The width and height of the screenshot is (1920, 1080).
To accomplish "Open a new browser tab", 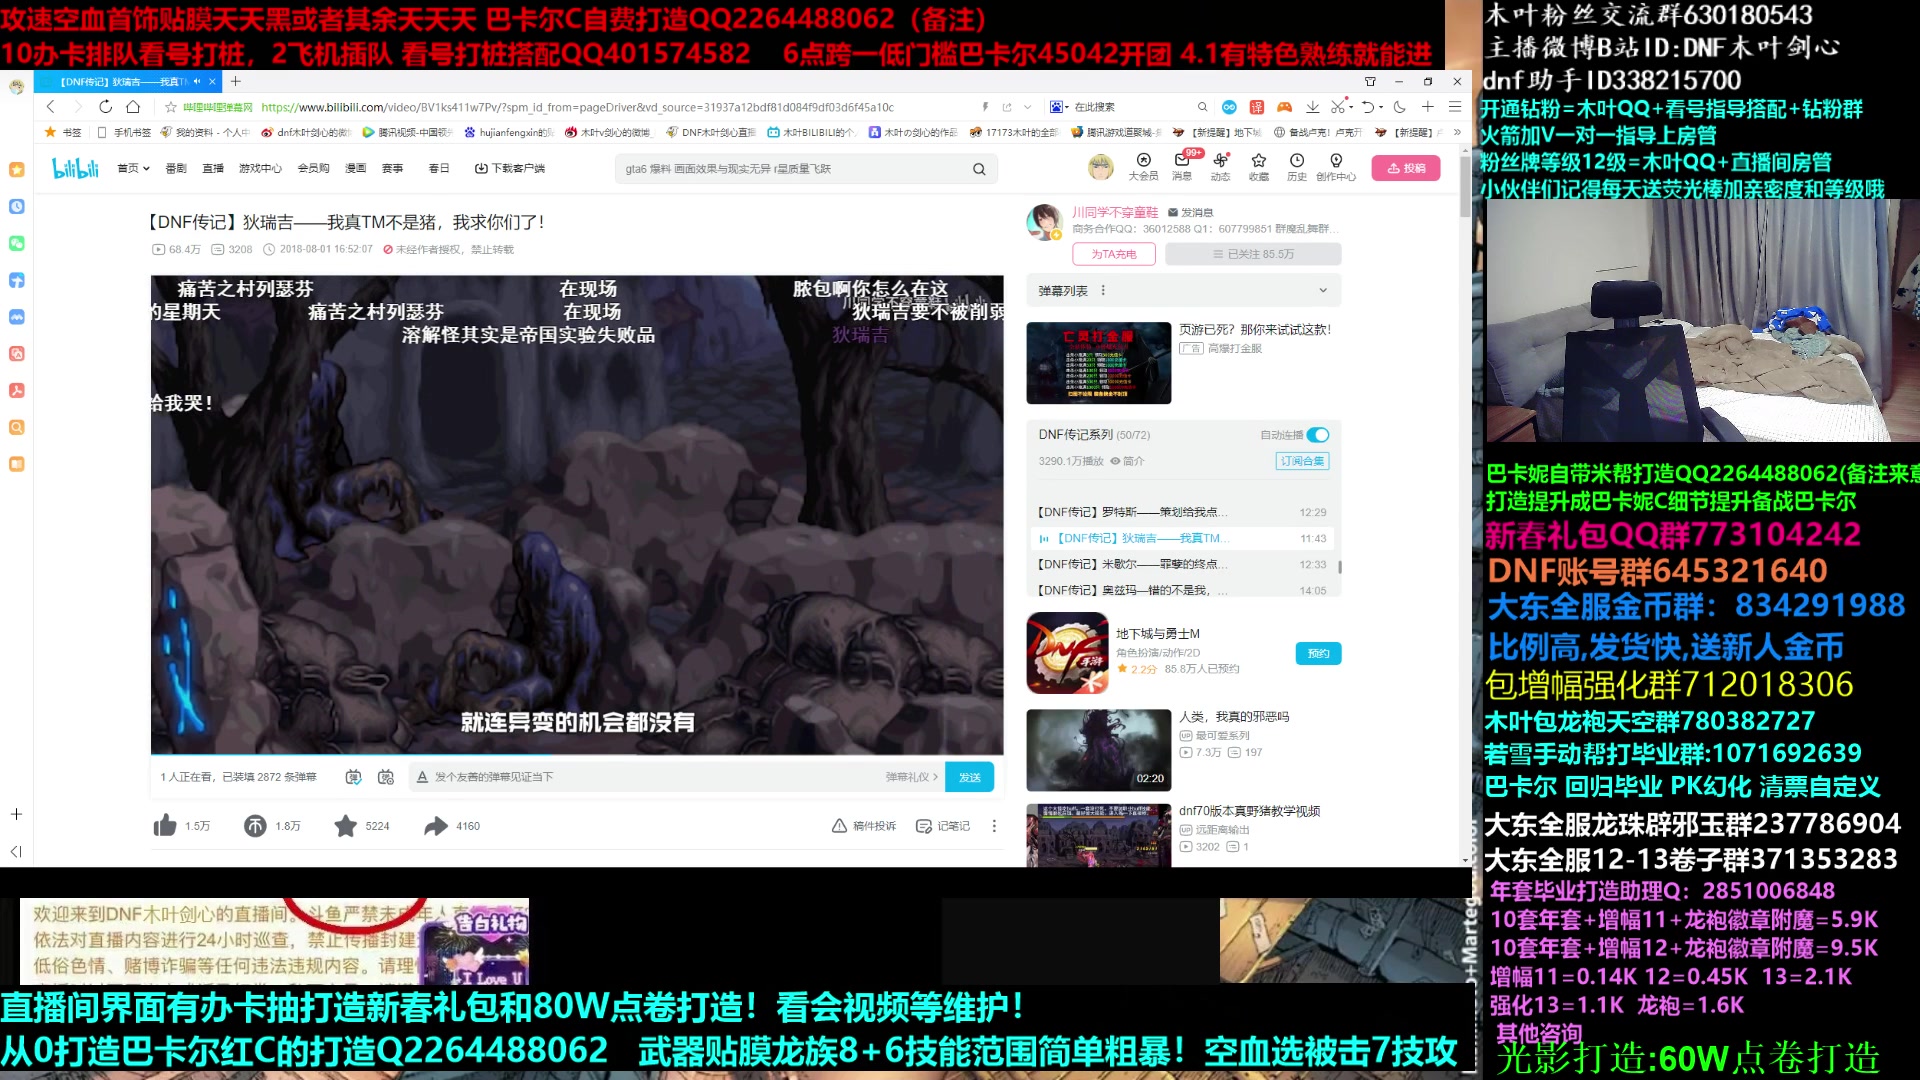I will pyautogui.click(x=236, y=81).
